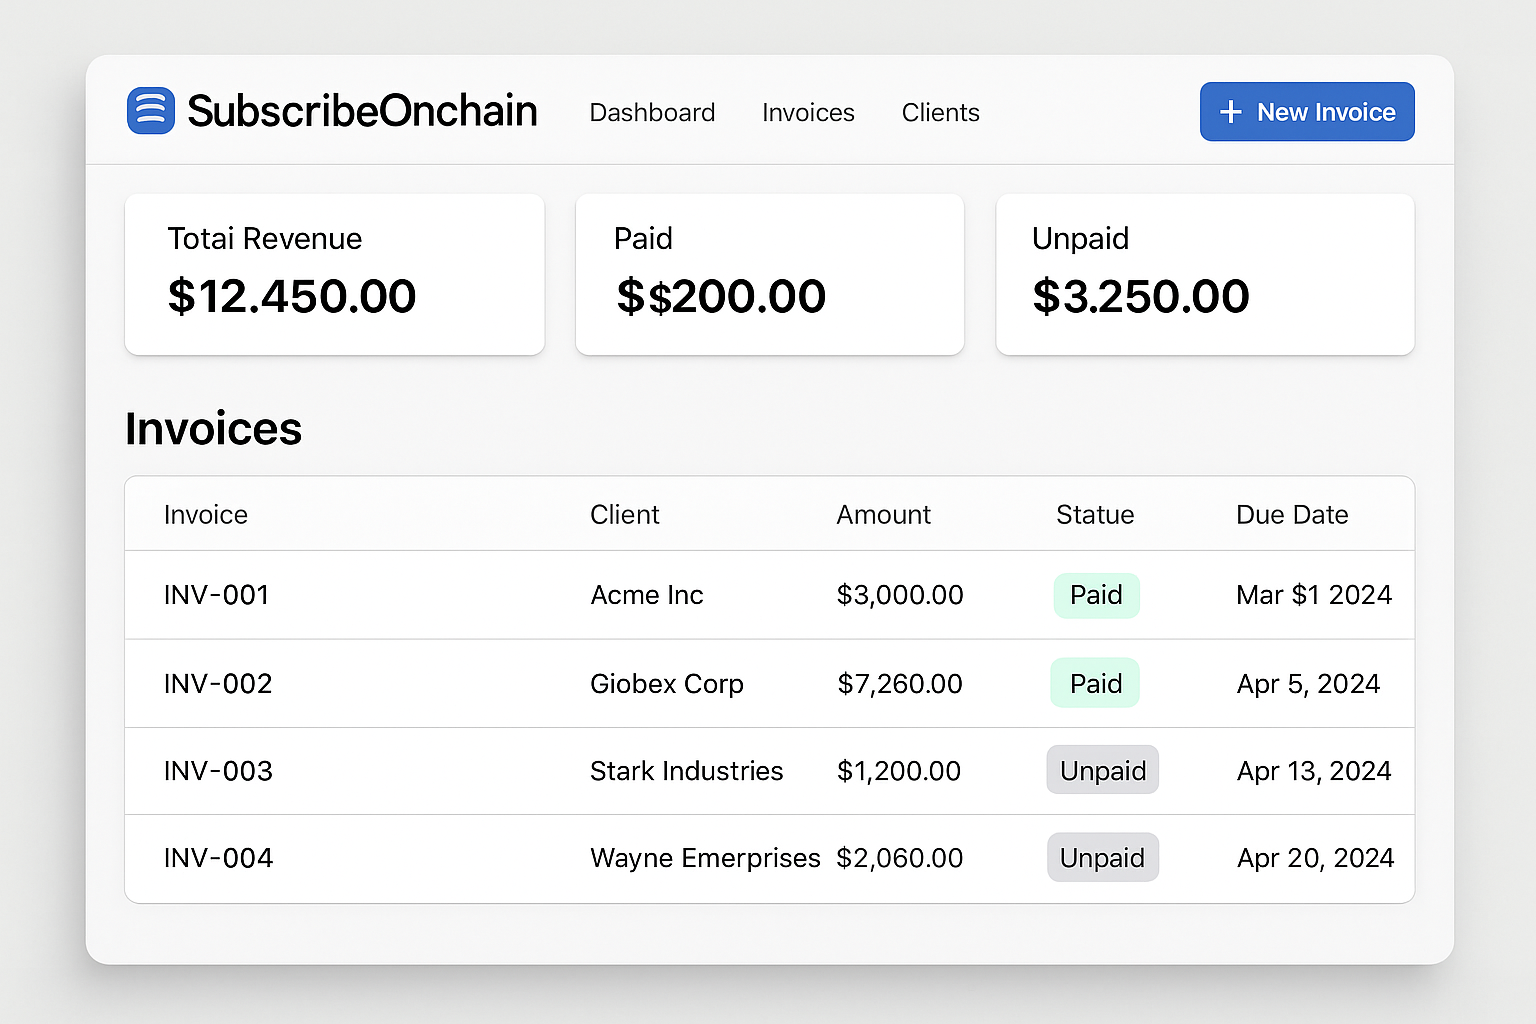Click the Giobex Corp client name
The image size is (1536, 1024).
pos(667,683)
